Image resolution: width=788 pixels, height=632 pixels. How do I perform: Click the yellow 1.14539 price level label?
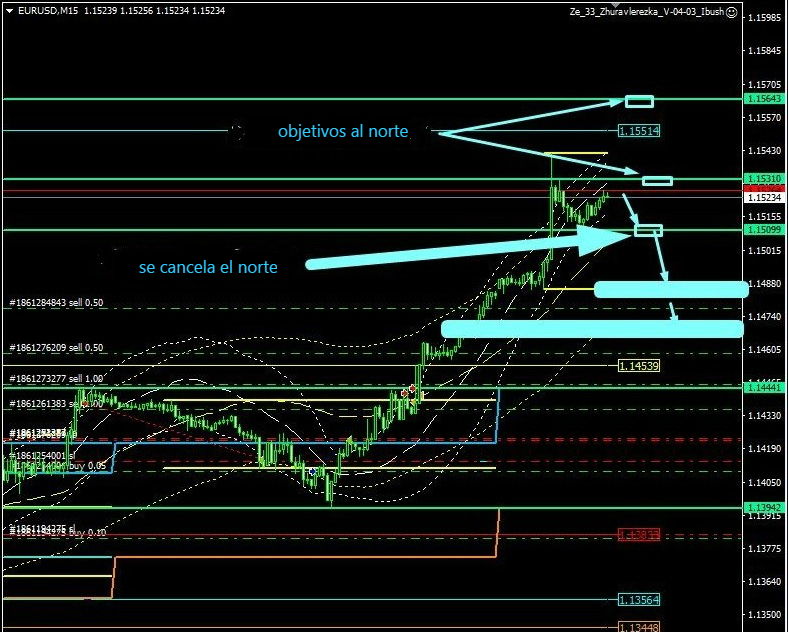638,366
